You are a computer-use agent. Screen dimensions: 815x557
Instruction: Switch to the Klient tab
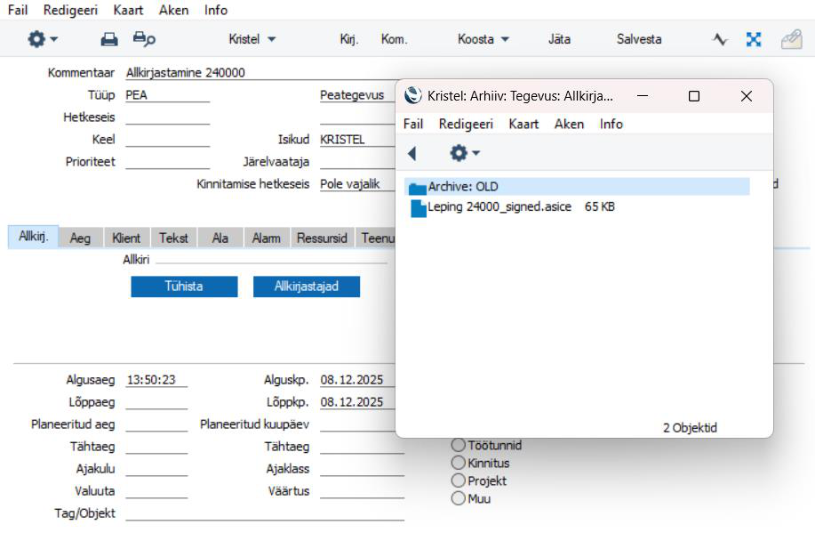126,238
